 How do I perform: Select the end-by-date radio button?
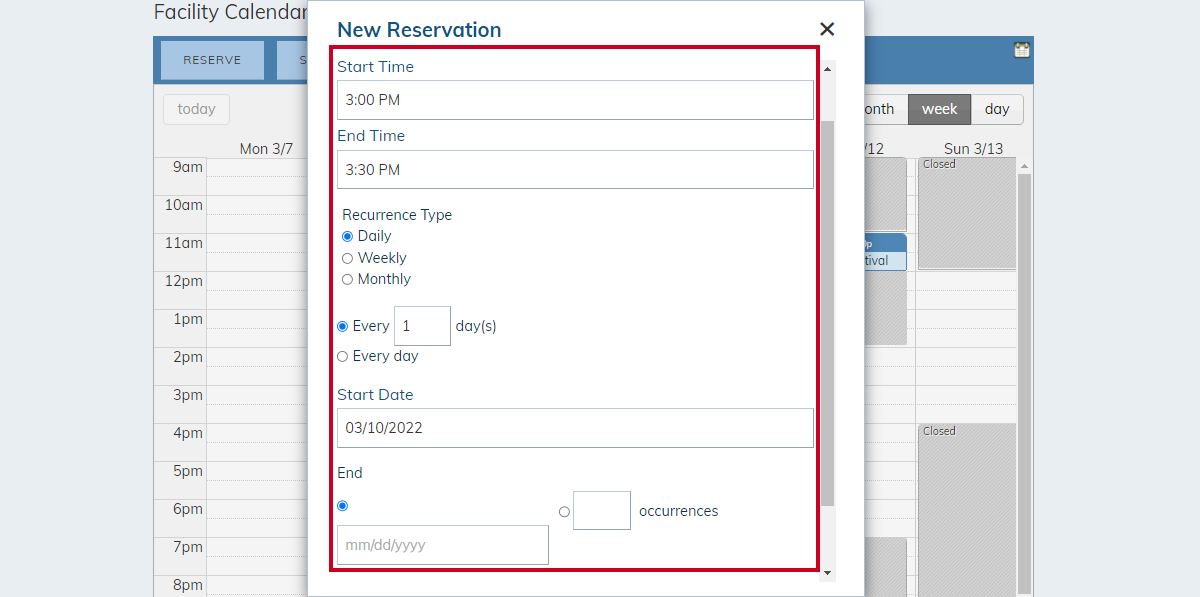(x=343, y=506)
